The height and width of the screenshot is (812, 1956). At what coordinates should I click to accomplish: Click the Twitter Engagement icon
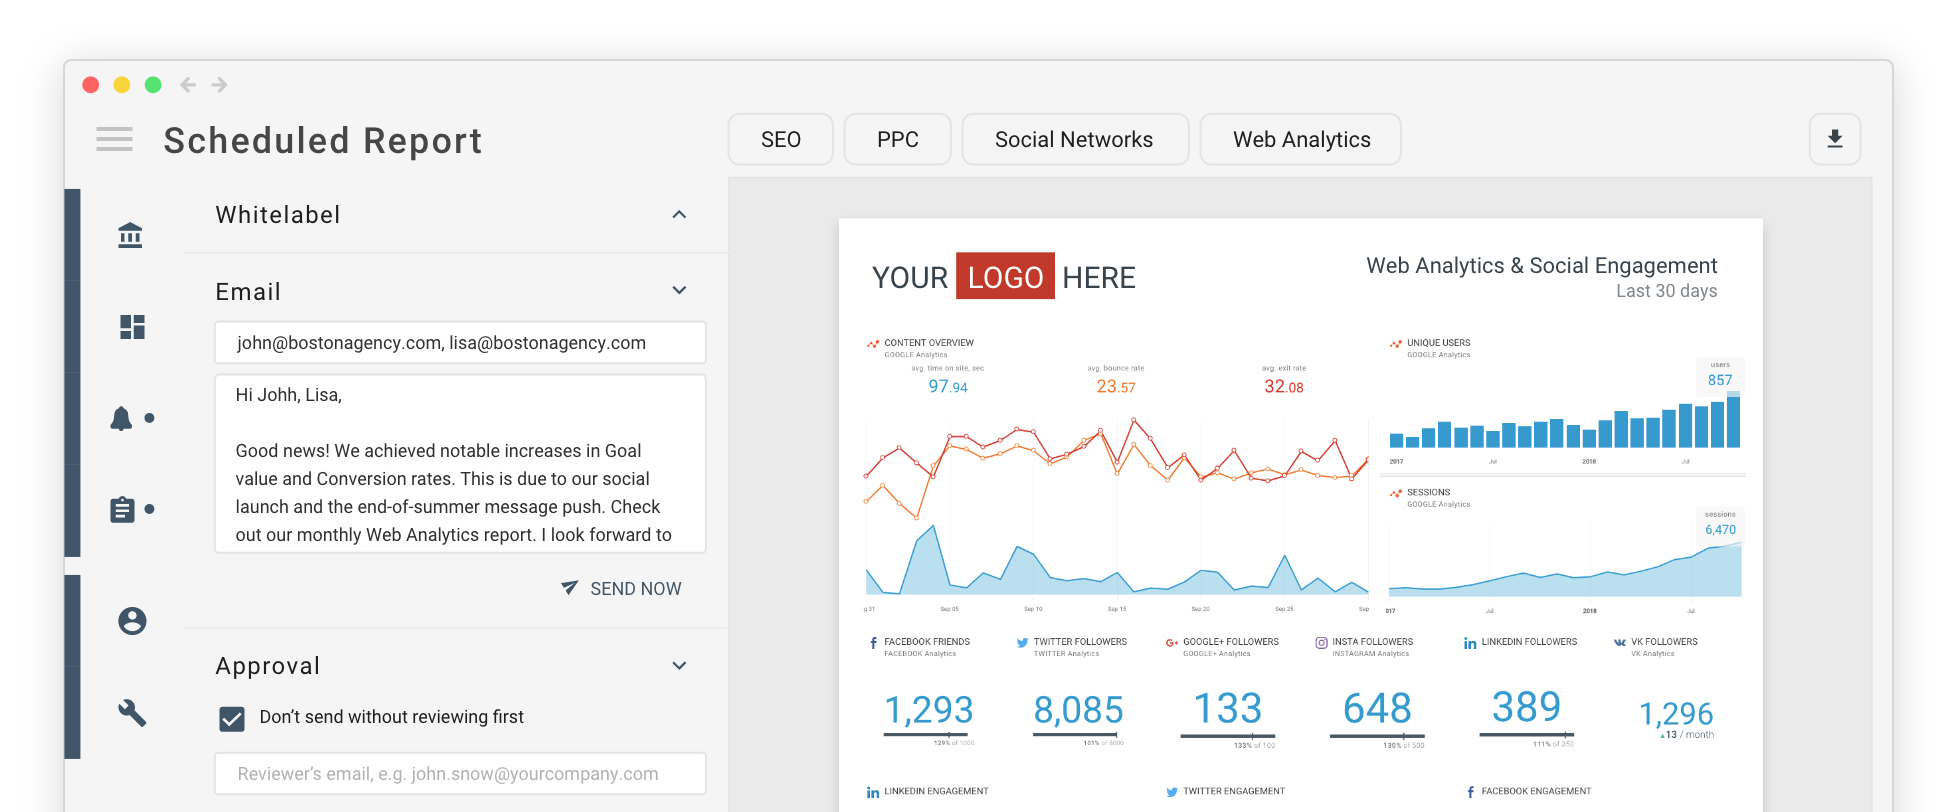point(1172,792)
